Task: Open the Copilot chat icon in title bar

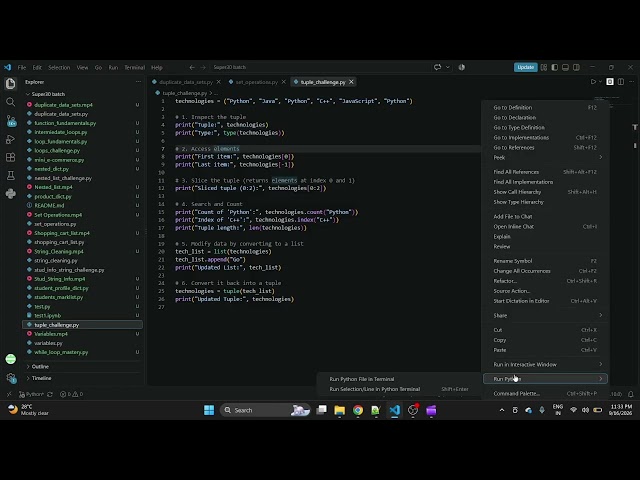Action: tap(438, 67)
